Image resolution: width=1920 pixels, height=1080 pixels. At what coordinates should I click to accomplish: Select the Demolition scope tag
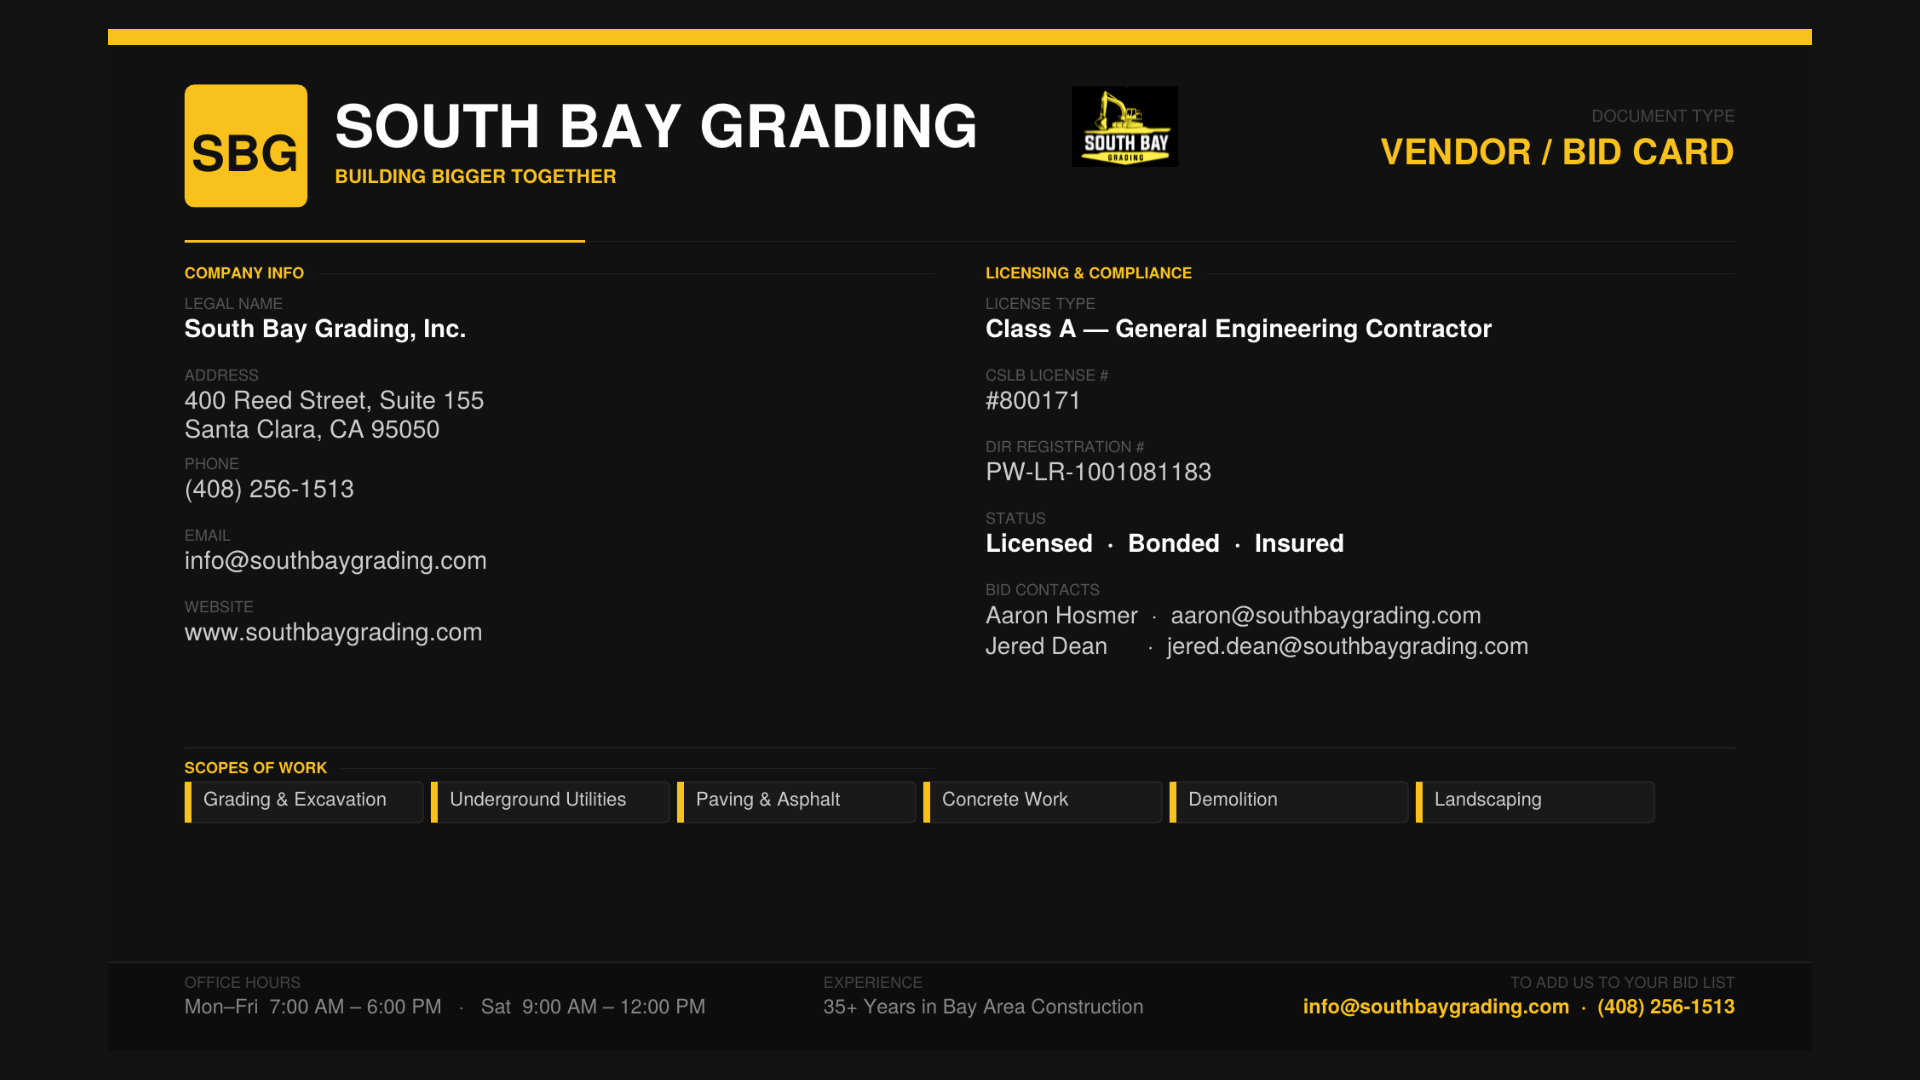pos(1288,801)
